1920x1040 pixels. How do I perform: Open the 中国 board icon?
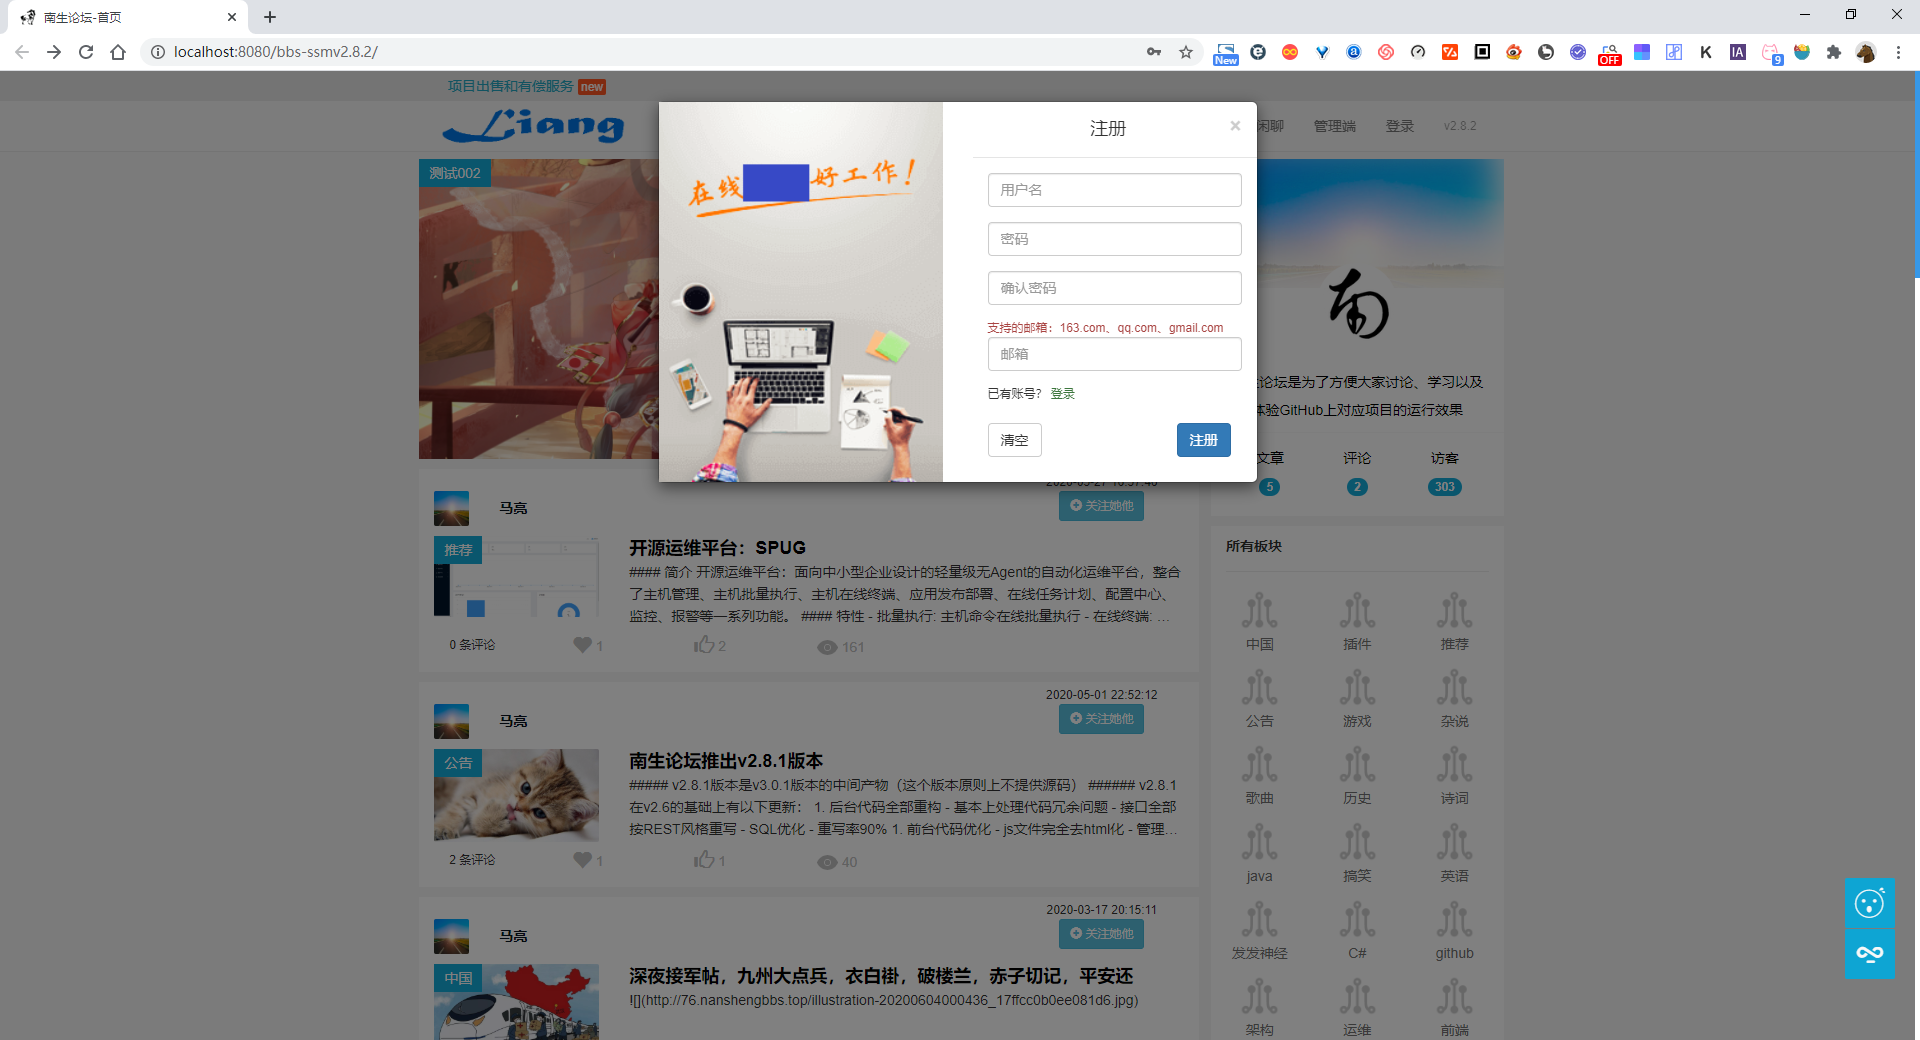pyautogui.click(x=1259, y=610)
